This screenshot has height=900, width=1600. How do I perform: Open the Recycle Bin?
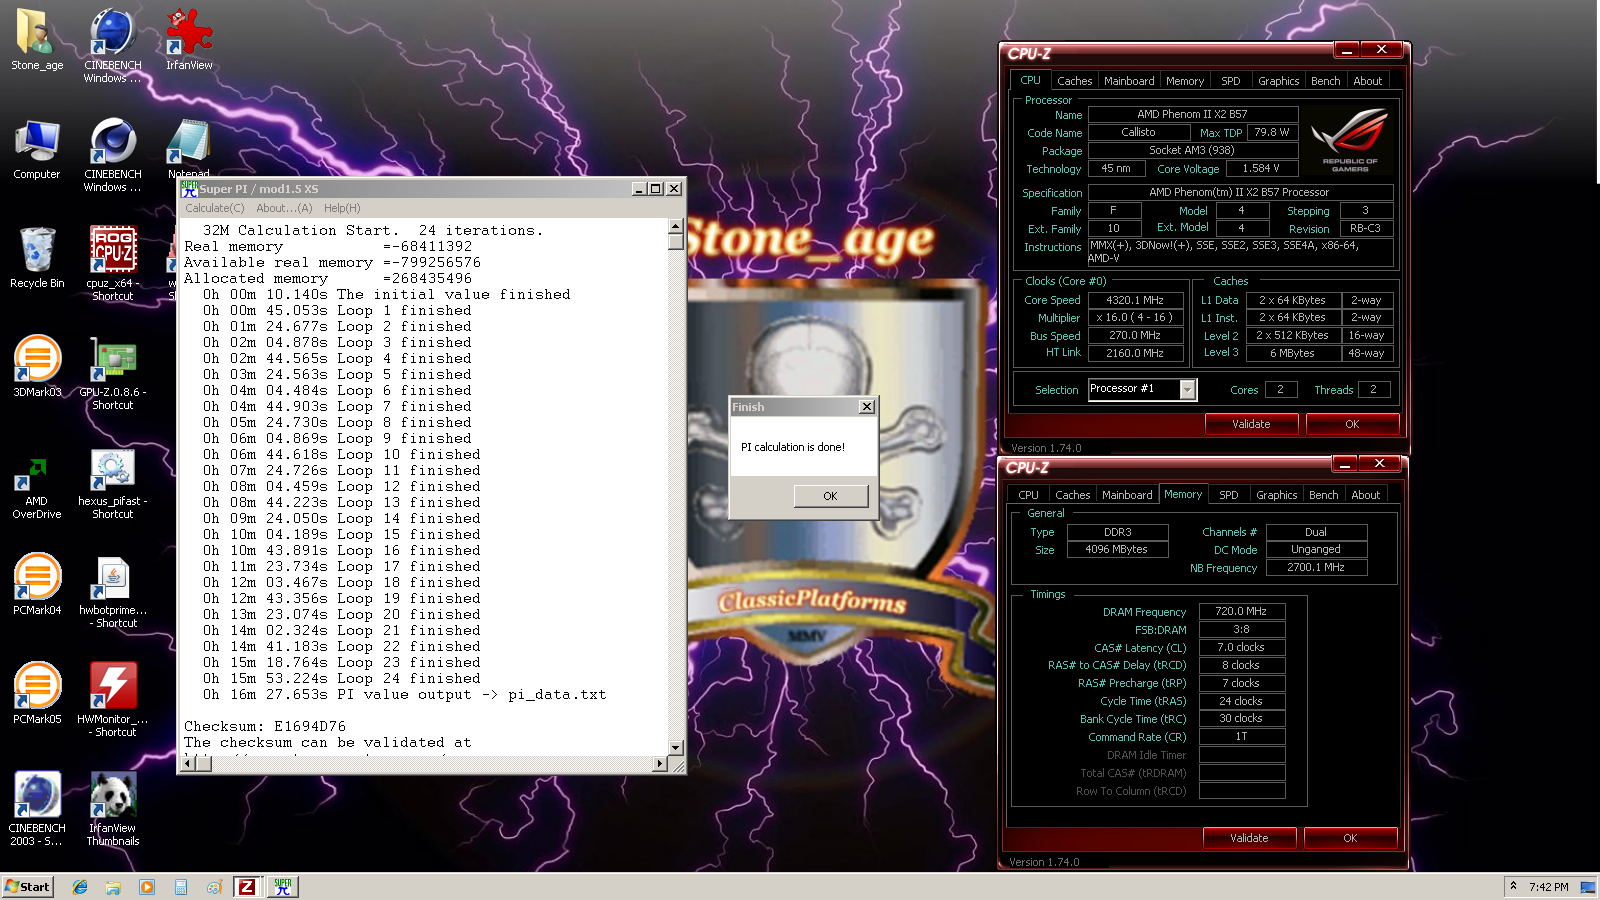coord(37,258)
